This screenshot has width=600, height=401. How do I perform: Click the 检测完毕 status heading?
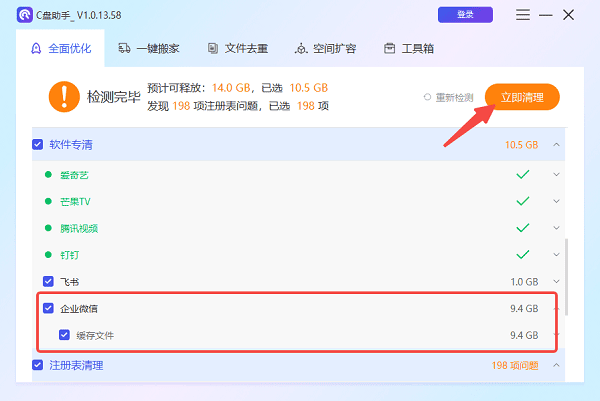(x=114, y=97)
